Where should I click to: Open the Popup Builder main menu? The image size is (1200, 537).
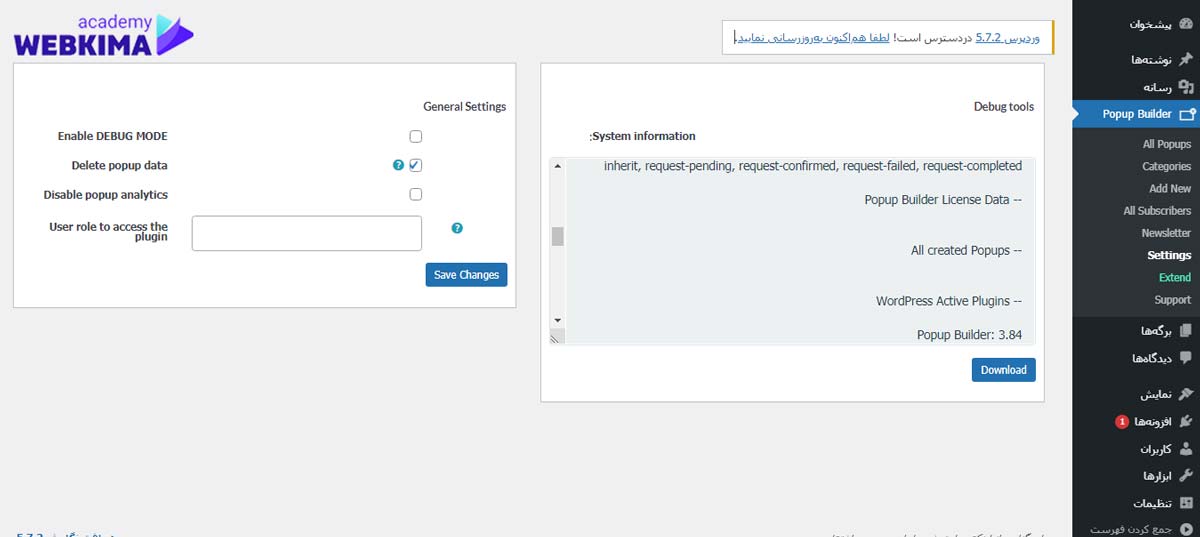tap(1136, 114)
